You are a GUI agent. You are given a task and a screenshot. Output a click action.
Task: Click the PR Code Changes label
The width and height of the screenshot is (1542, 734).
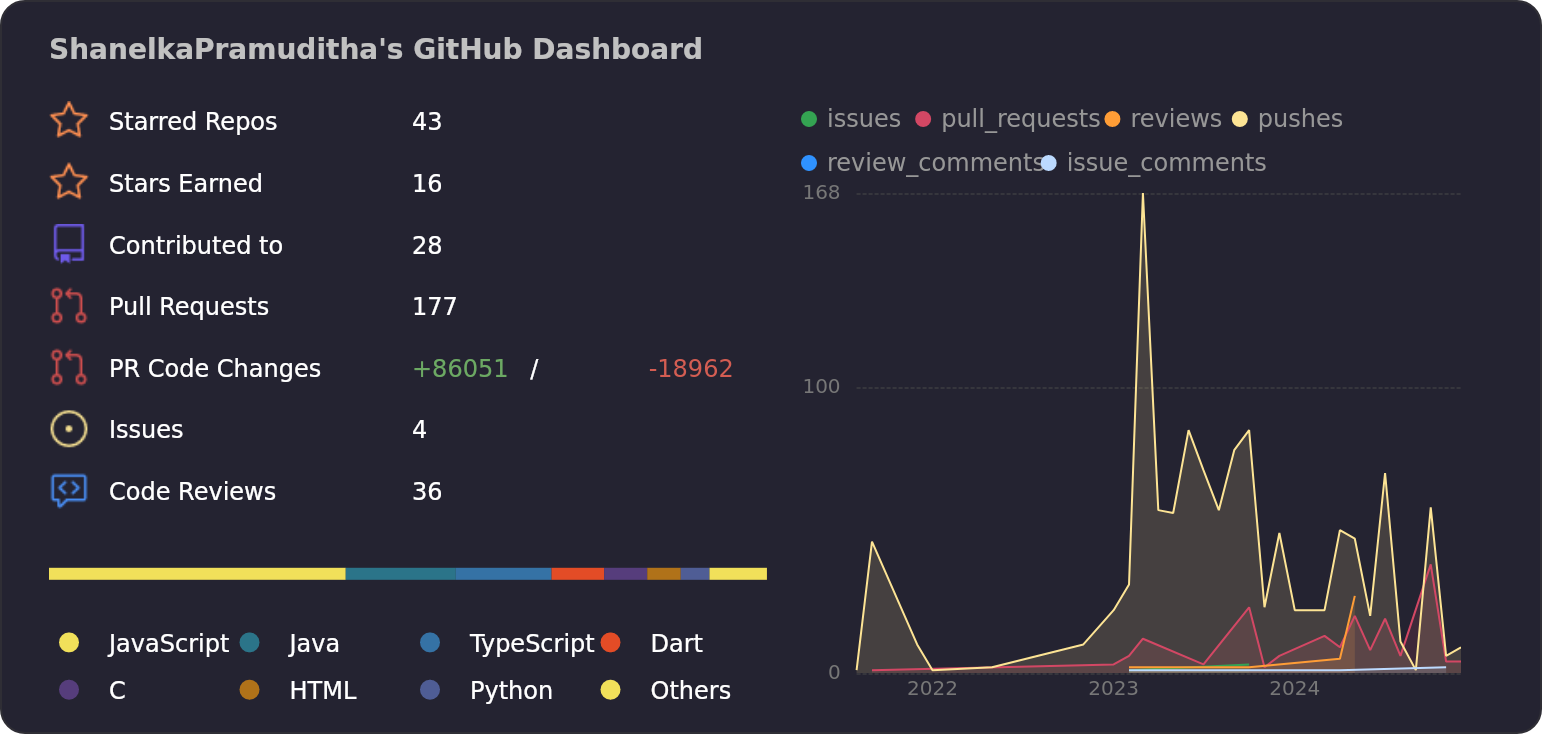[215, 369]
